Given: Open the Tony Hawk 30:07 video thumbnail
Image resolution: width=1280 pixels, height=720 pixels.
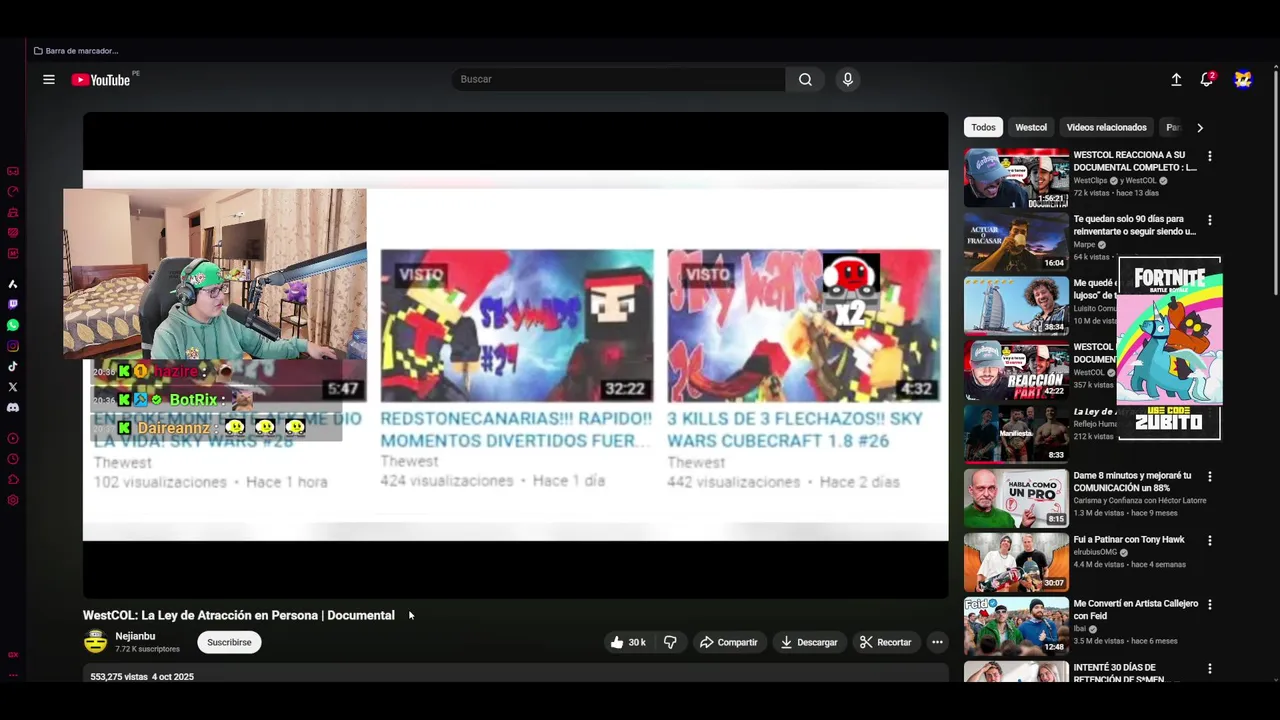Looking at the screenshot, I should coord(1016,562).
